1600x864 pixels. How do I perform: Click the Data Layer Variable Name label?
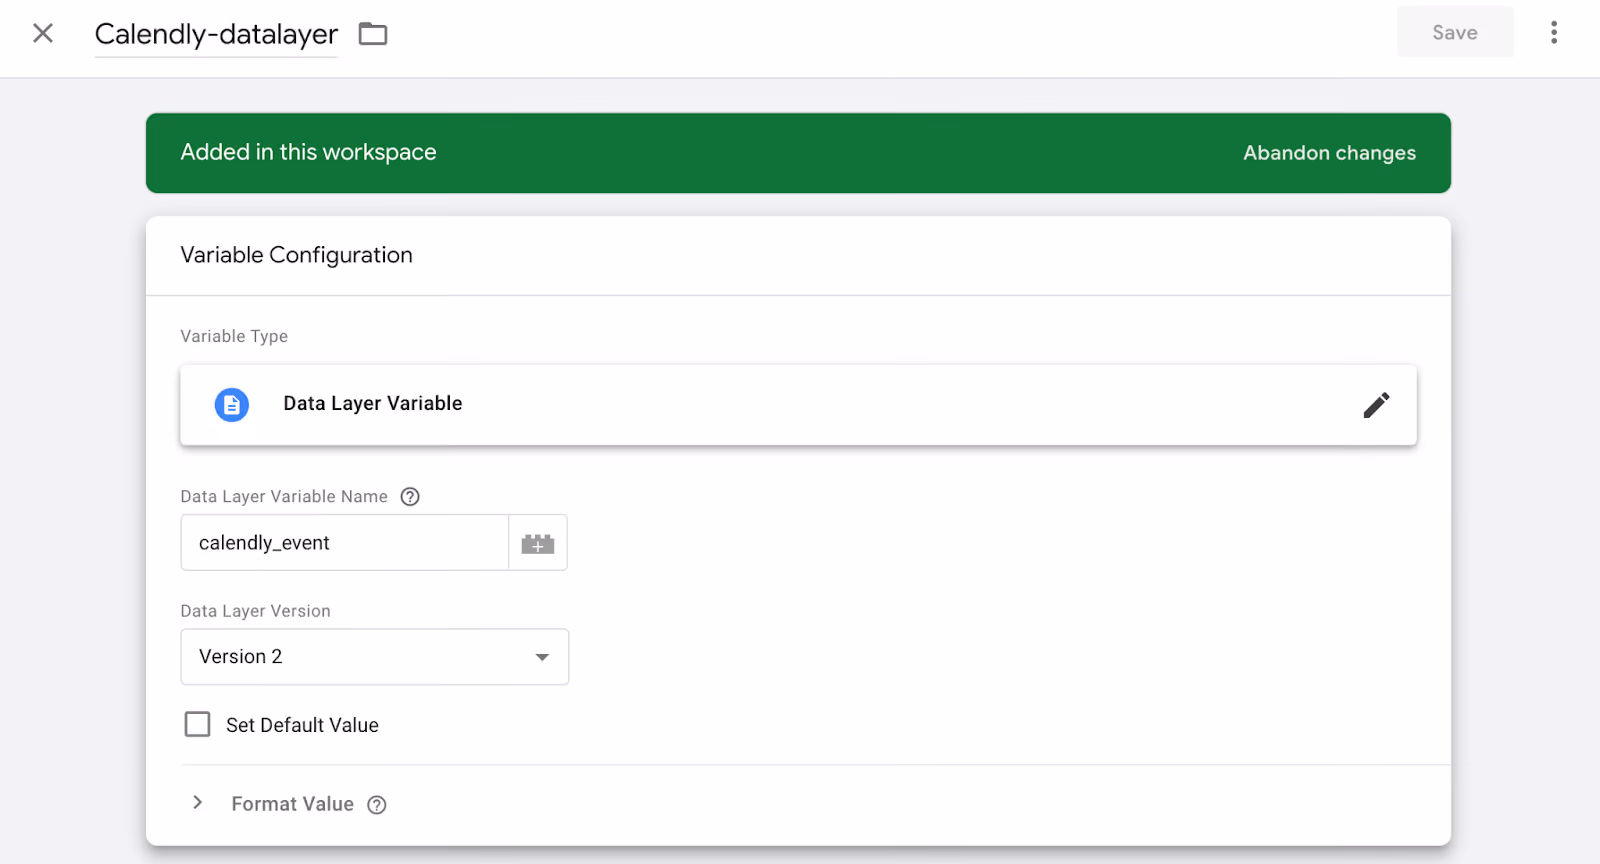284,497
